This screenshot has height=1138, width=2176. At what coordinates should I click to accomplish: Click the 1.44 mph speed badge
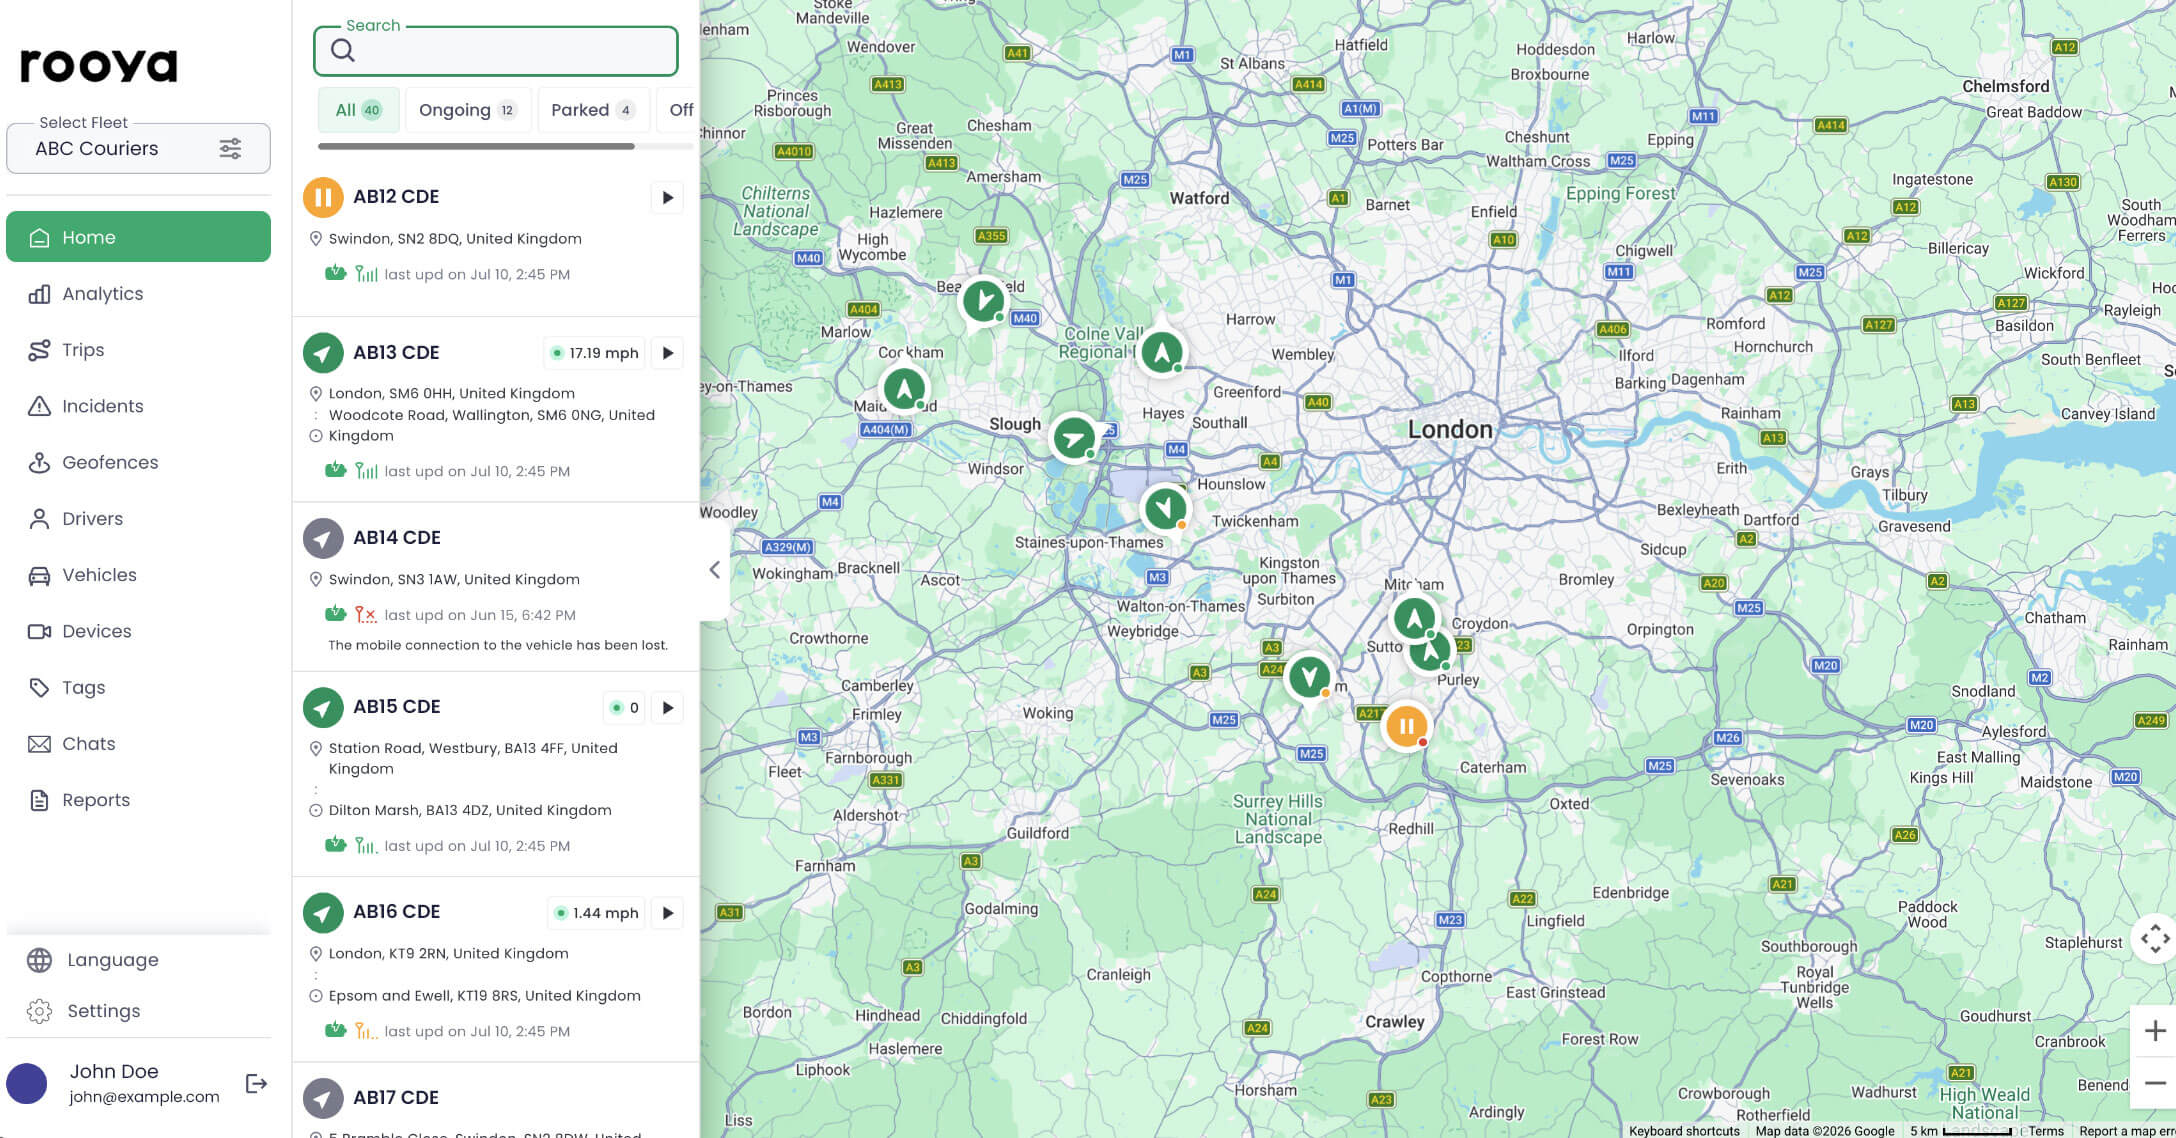[597, 913]
